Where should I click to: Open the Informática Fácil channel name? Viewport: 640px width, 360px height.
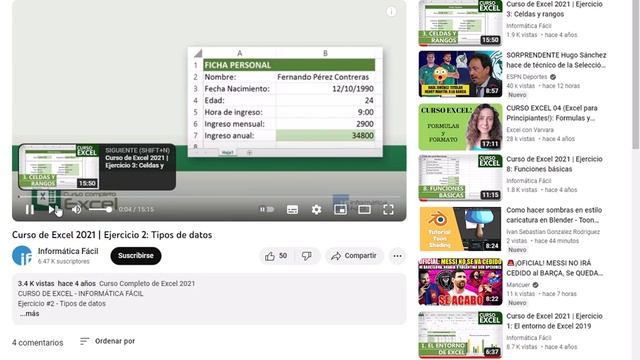[x=68, y=251]
